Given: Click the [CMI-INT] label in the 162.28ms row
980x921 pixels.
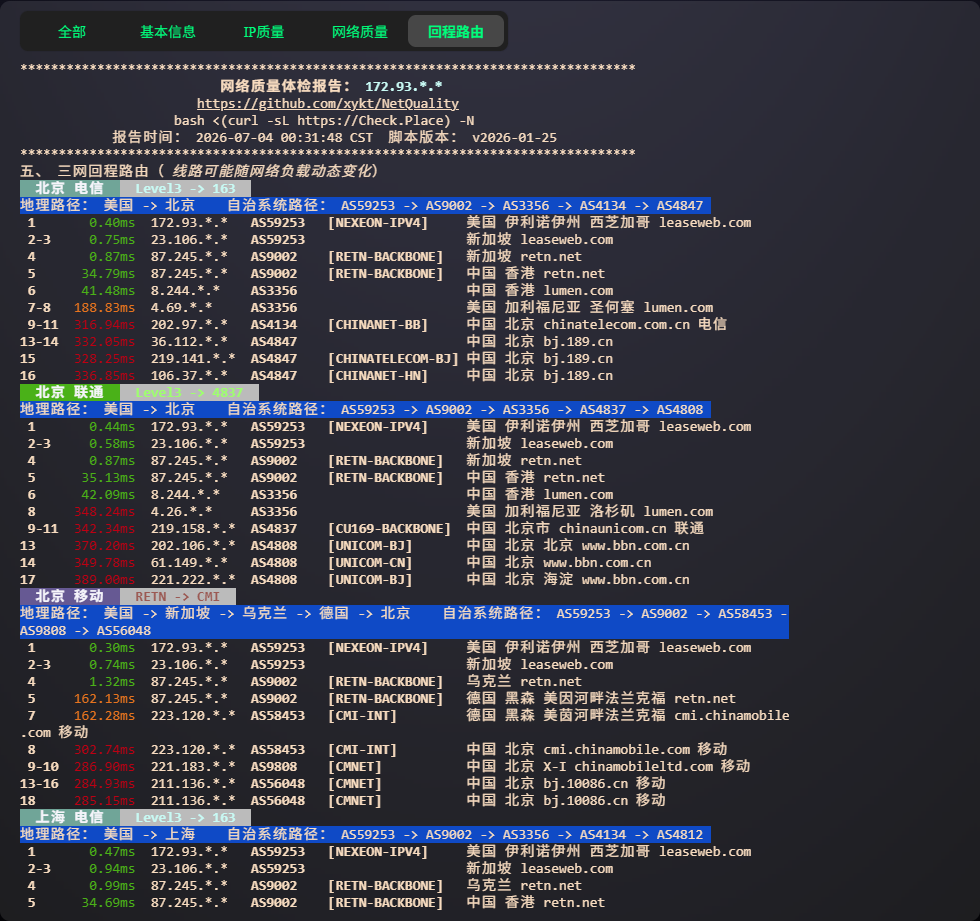Looking at the screenshot, I should 362,715.
